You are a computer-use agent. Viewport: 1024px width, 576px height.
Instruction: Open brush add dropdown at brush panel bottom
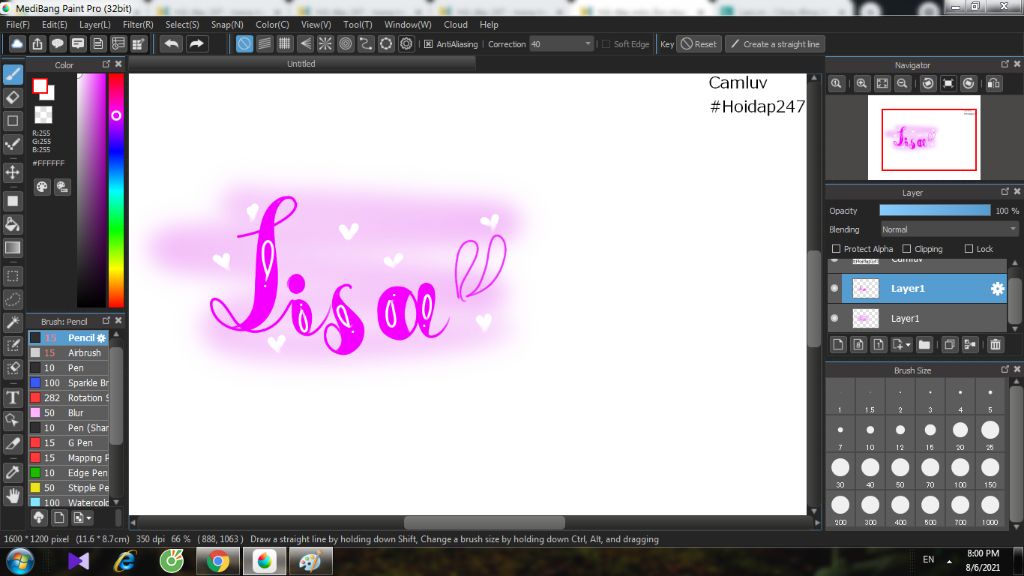[x=89, y=518]
